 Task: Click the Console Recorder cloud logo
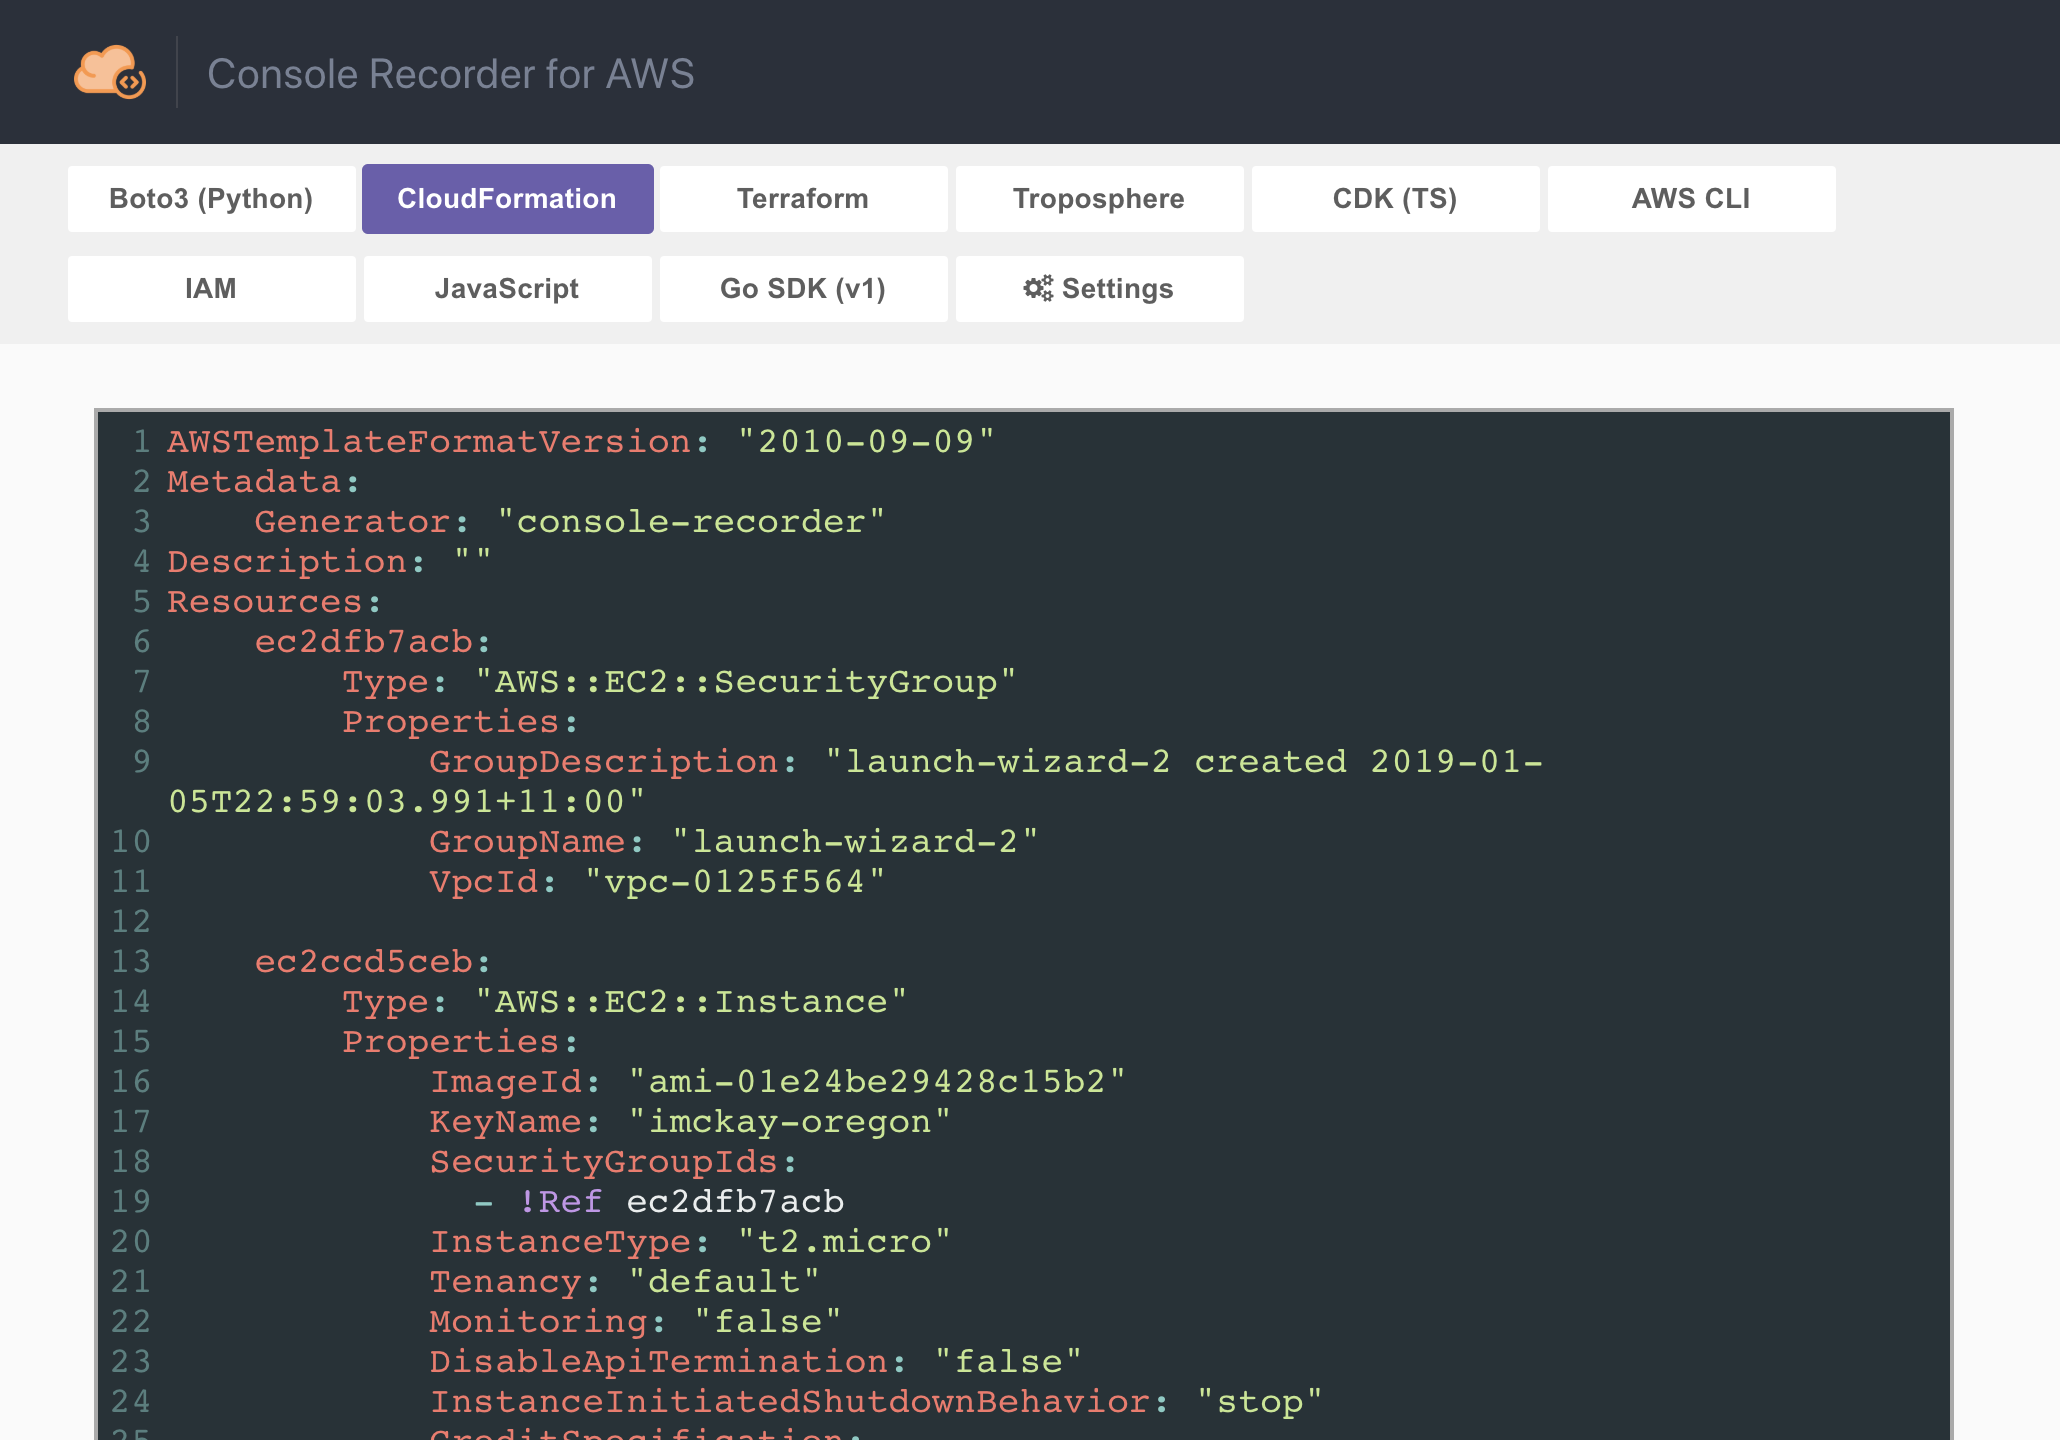pyautogui.click(x=109, y=73)
